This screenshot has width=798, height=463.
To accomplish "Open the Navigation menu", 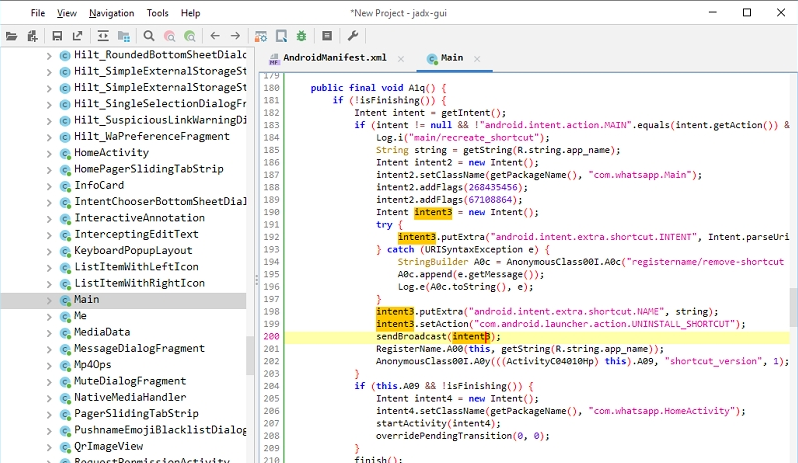I will point(111,13).
